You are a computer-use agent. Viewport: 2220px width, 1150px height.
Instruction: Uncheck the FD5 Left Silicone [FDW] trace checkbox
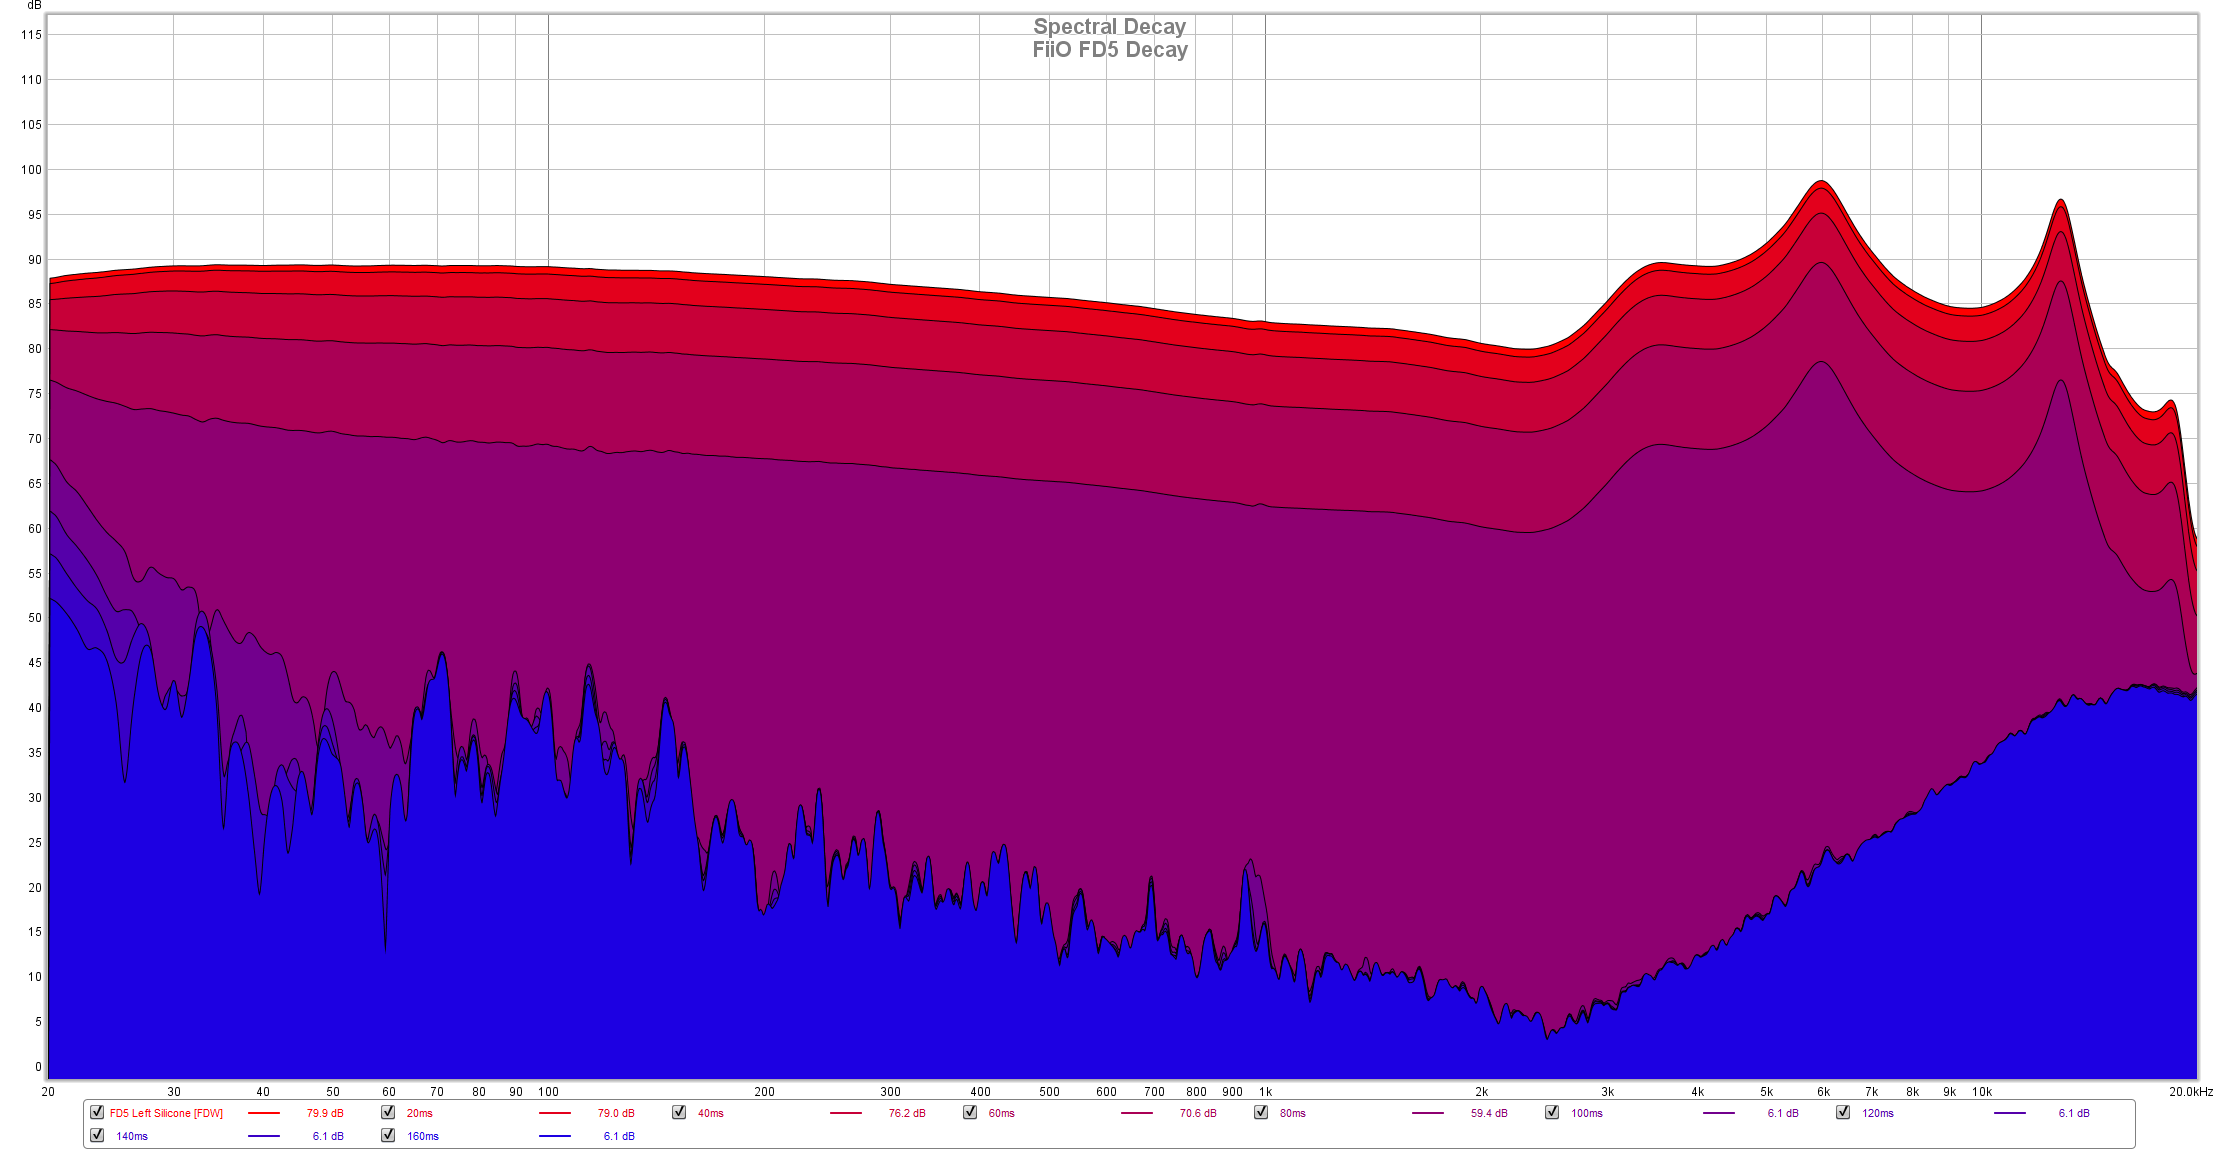click(x=97, y=1112)
